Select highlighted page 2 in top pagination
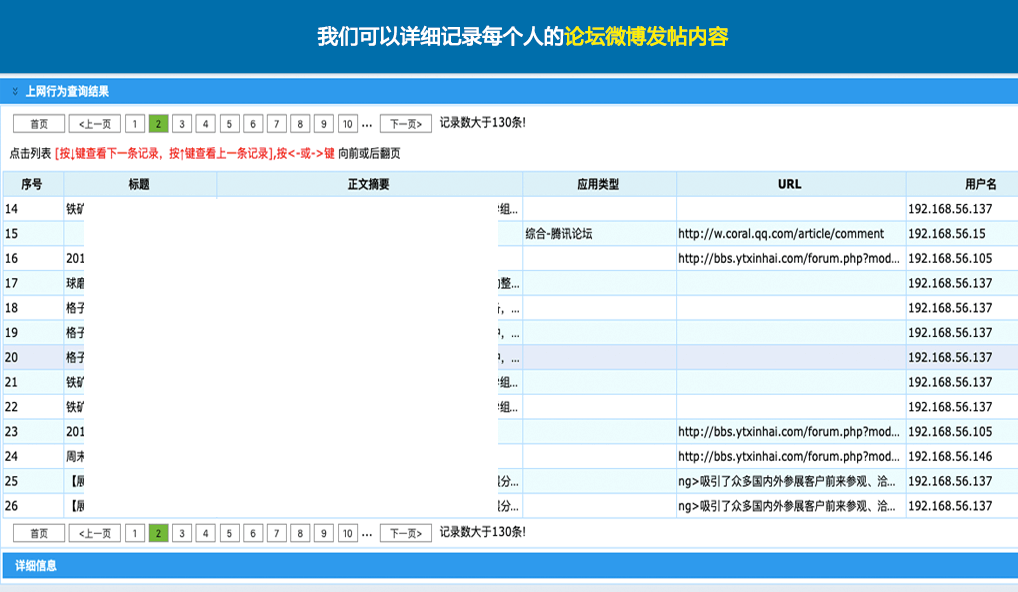The height and width of the screenshot is (592, 1018). click(158, 123)
